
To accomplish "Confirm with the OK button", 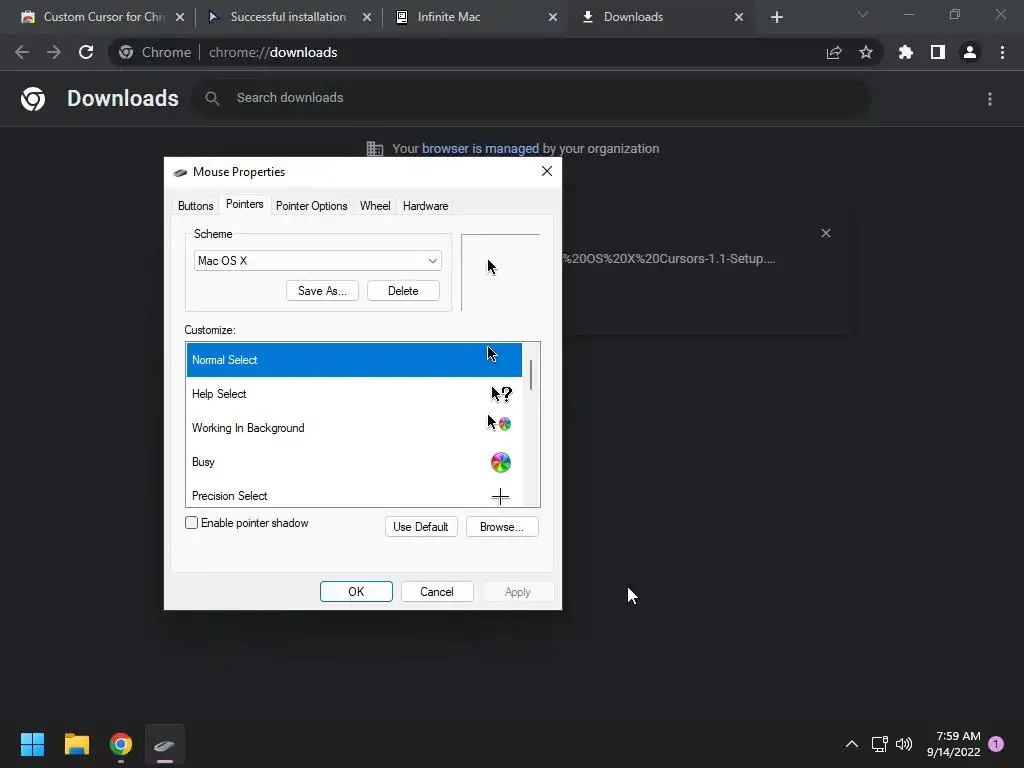I will pos(356,592).
